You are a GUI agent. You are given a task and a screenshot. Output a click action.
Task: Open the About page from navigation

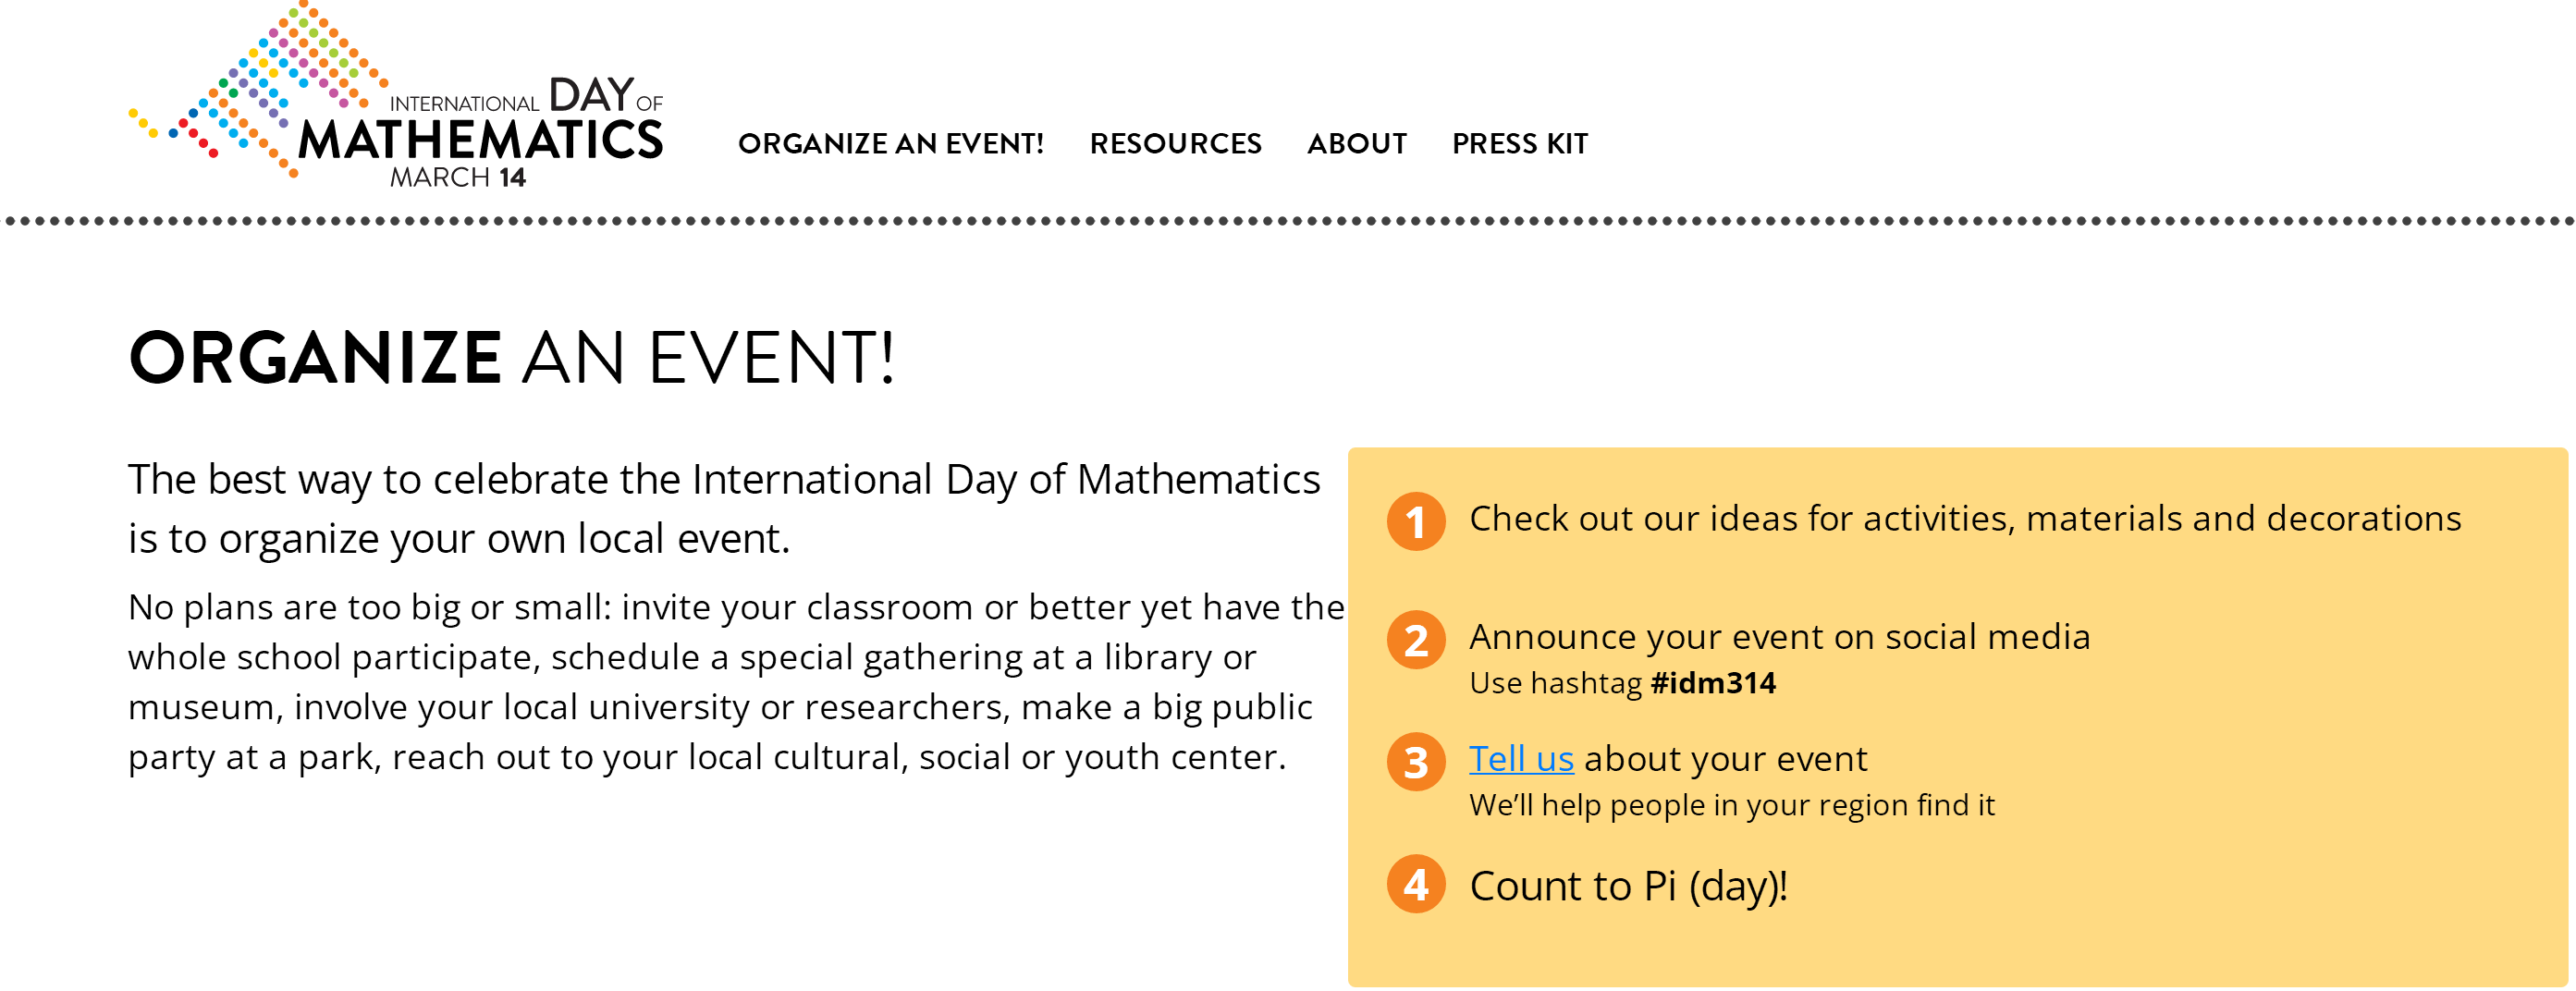[x=1356, y=144]
